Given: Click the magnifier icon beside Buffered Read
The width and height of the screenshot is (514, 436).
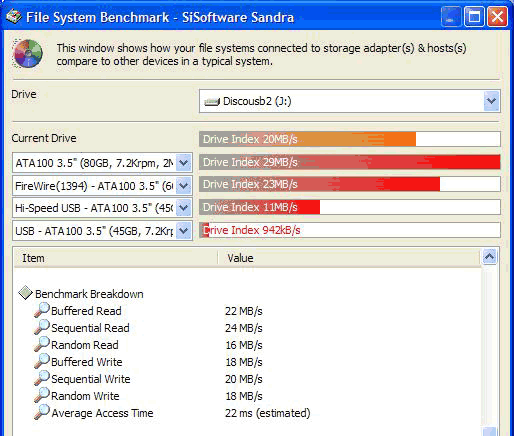Looking at the screenshot, I should [x=42, y=310].
